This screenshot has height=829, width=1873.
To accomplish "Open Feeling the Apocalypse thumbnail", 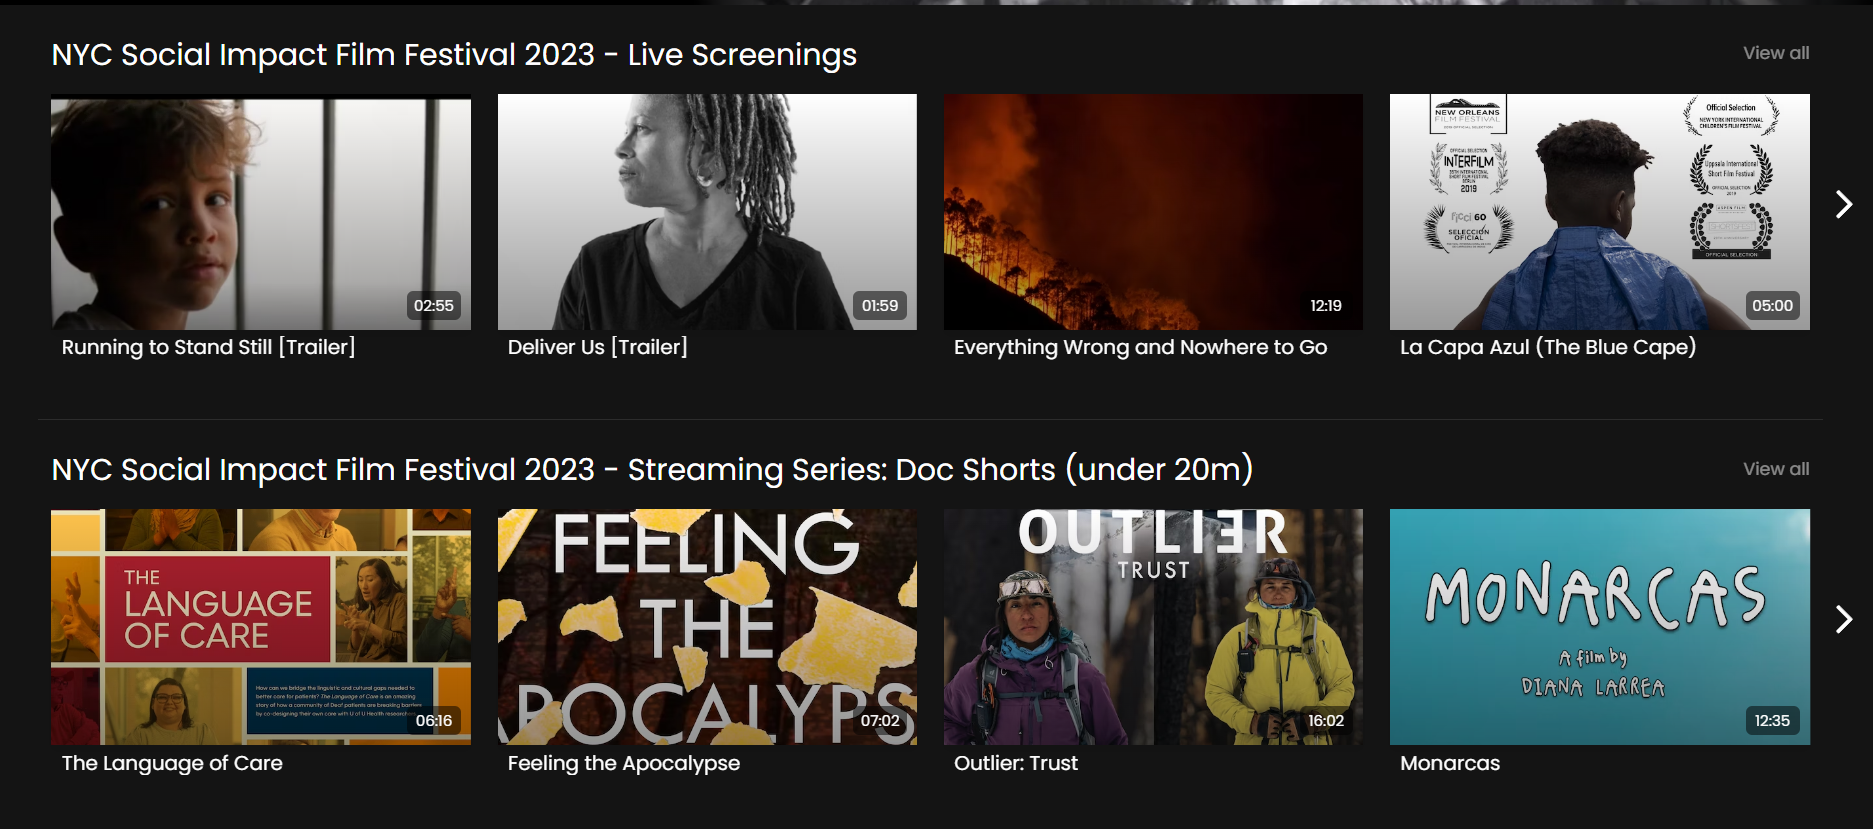I will [707, 627].
